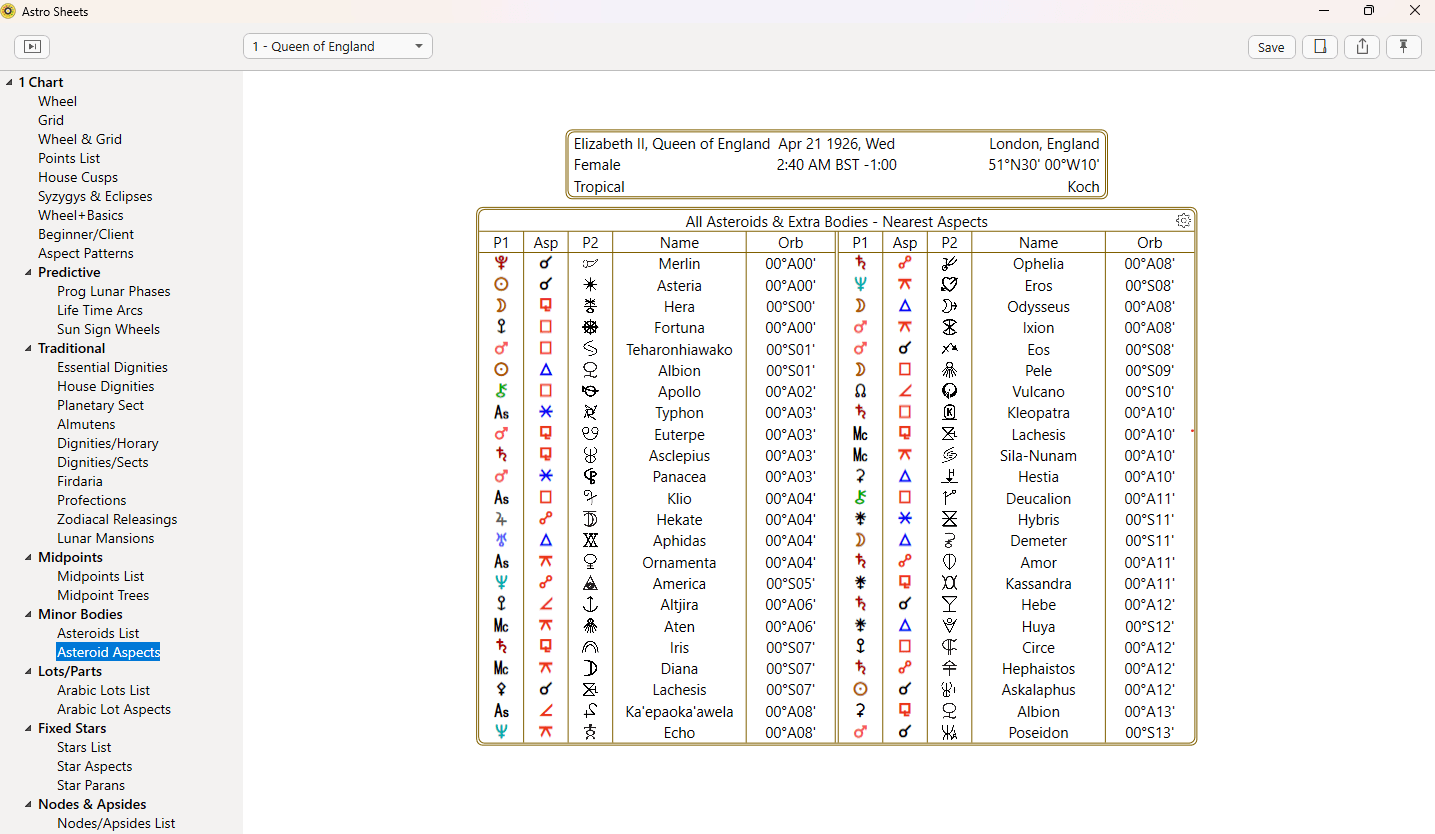Select Essential Dignities item
Image resolution: width=1435 pixels, height=834 pixels.
tap(112, 367)
